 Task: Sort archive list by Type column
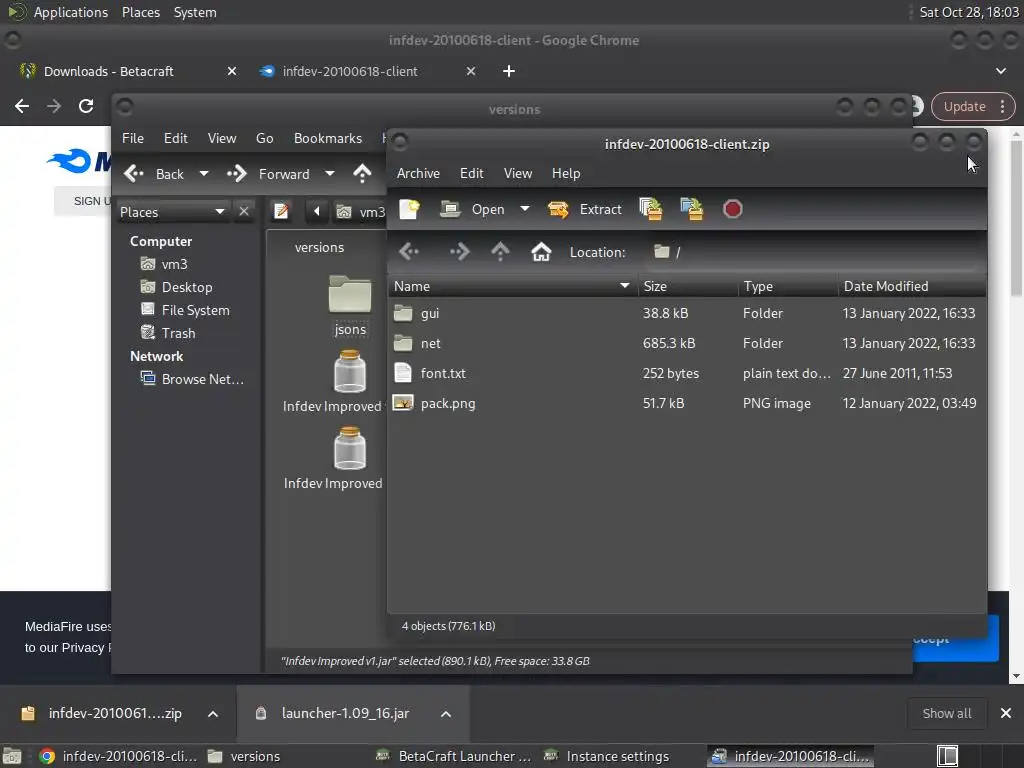[788, 286]
